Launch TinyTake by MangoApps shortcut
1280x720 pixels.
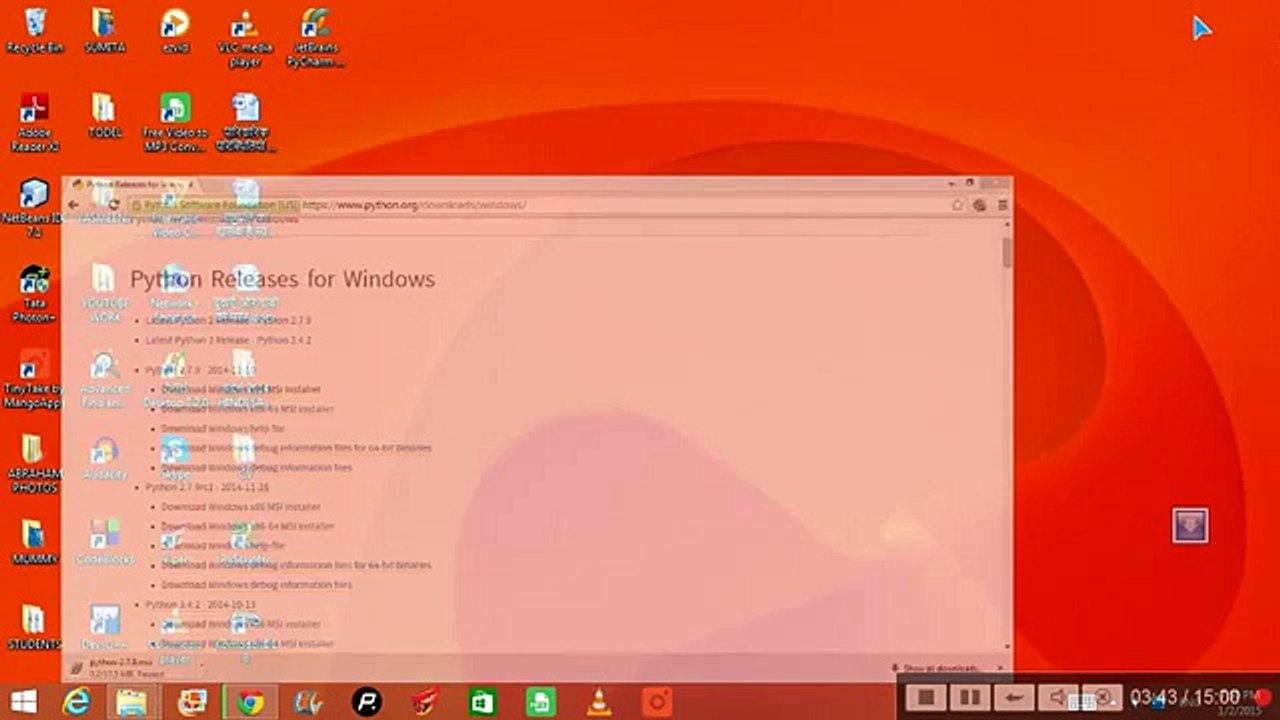[34, 380]
